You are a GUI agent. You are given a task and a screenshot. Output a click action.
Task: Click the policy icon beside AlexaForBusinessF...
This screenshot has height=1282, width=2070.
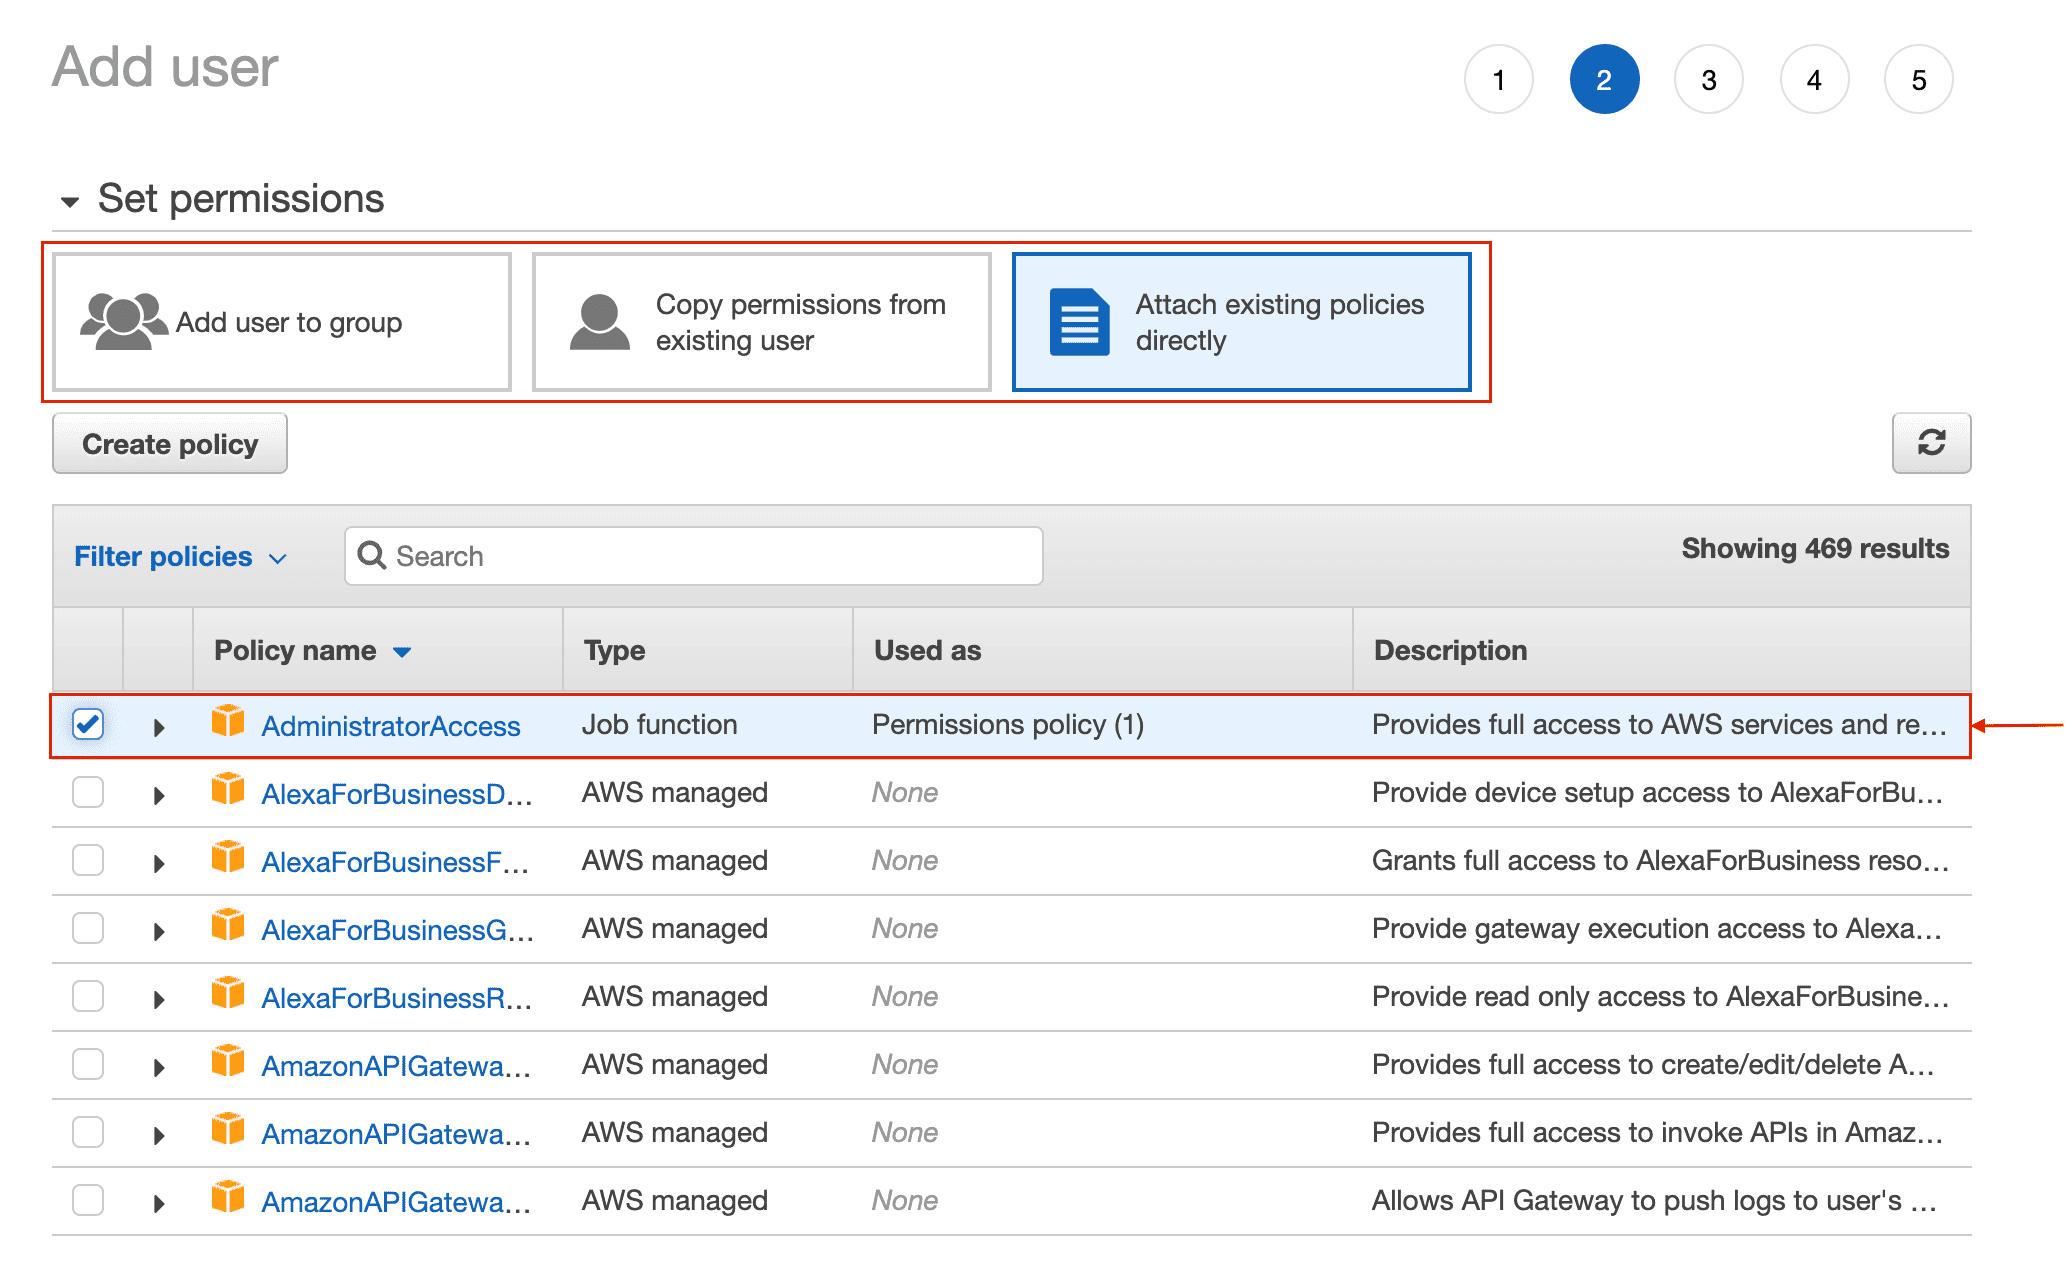point(228,857)
